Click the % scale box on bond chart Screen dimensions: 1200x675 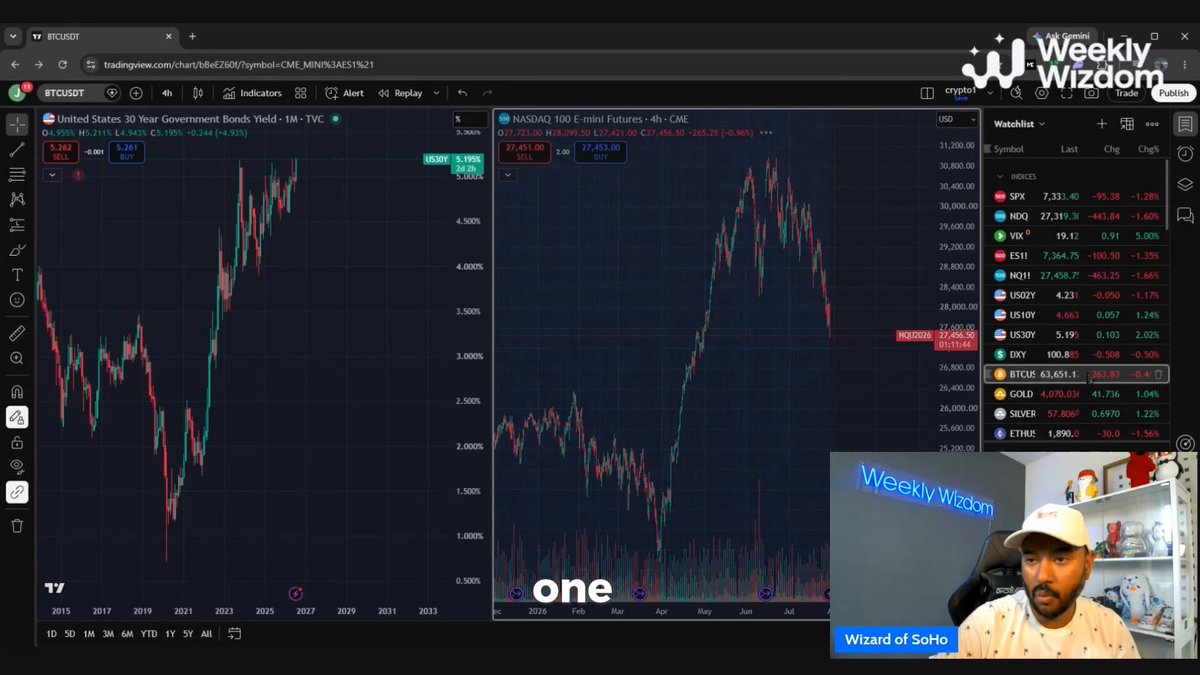470,119
